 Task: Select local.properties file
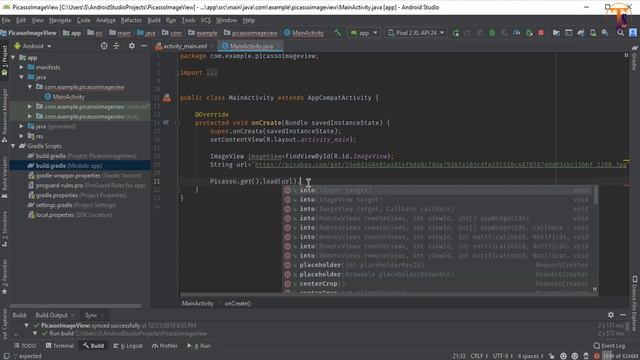[70, 215]
